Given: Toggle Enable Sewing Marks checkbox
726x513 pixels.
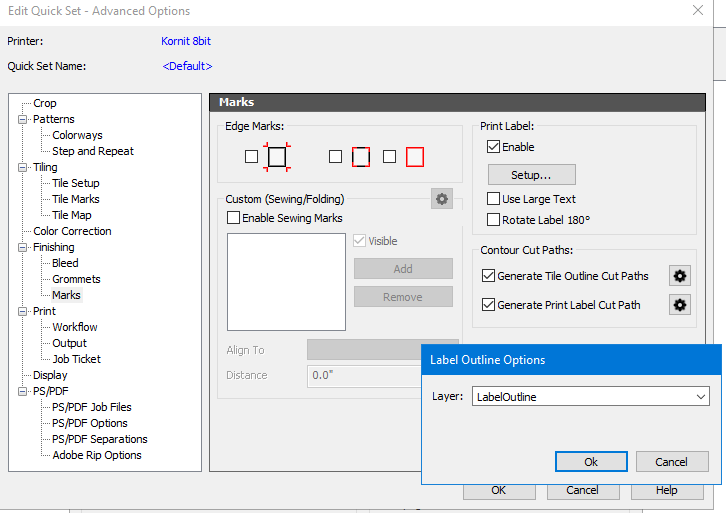Looking at the screenshot, I should coord(234,218).
